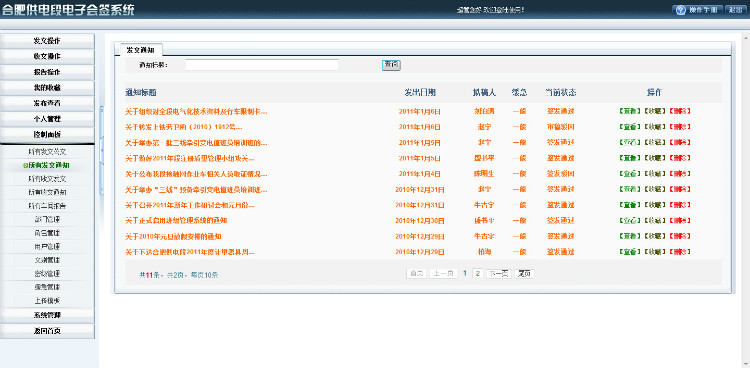Image resolution: width=750 pixels, height=376 pixels.
Task: Click 删除 for the 1912号 notice
Action: (680, 127)
